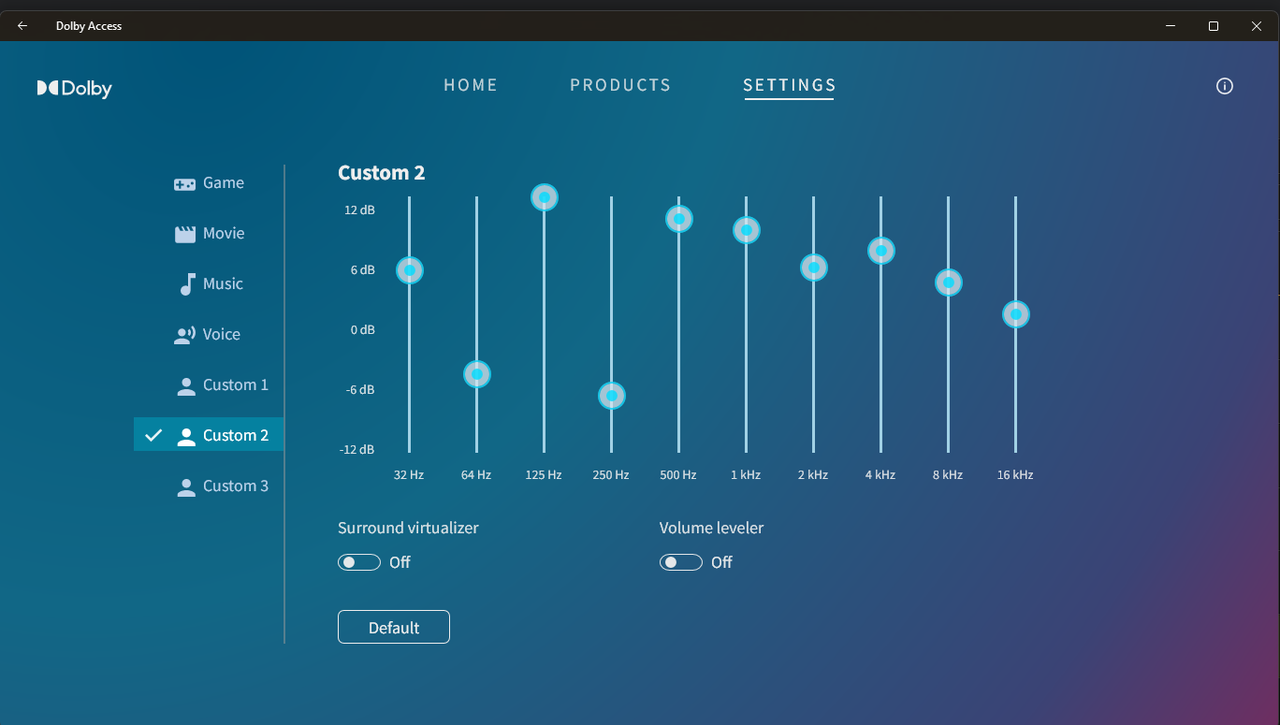Screen dimensions: 1280x725
Task: Switch to Custom 3 profile label
Action: (x=236, y=486)
